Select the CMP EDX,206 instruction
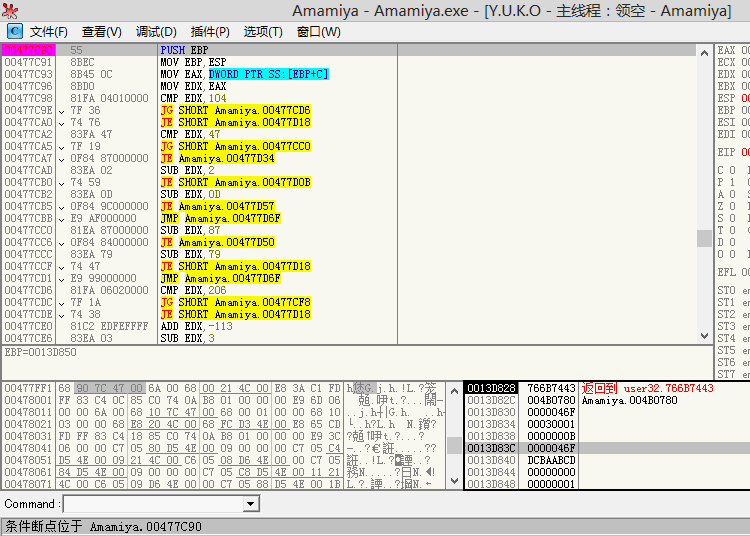This screenshot has height=536, width=750. point(193,290)
